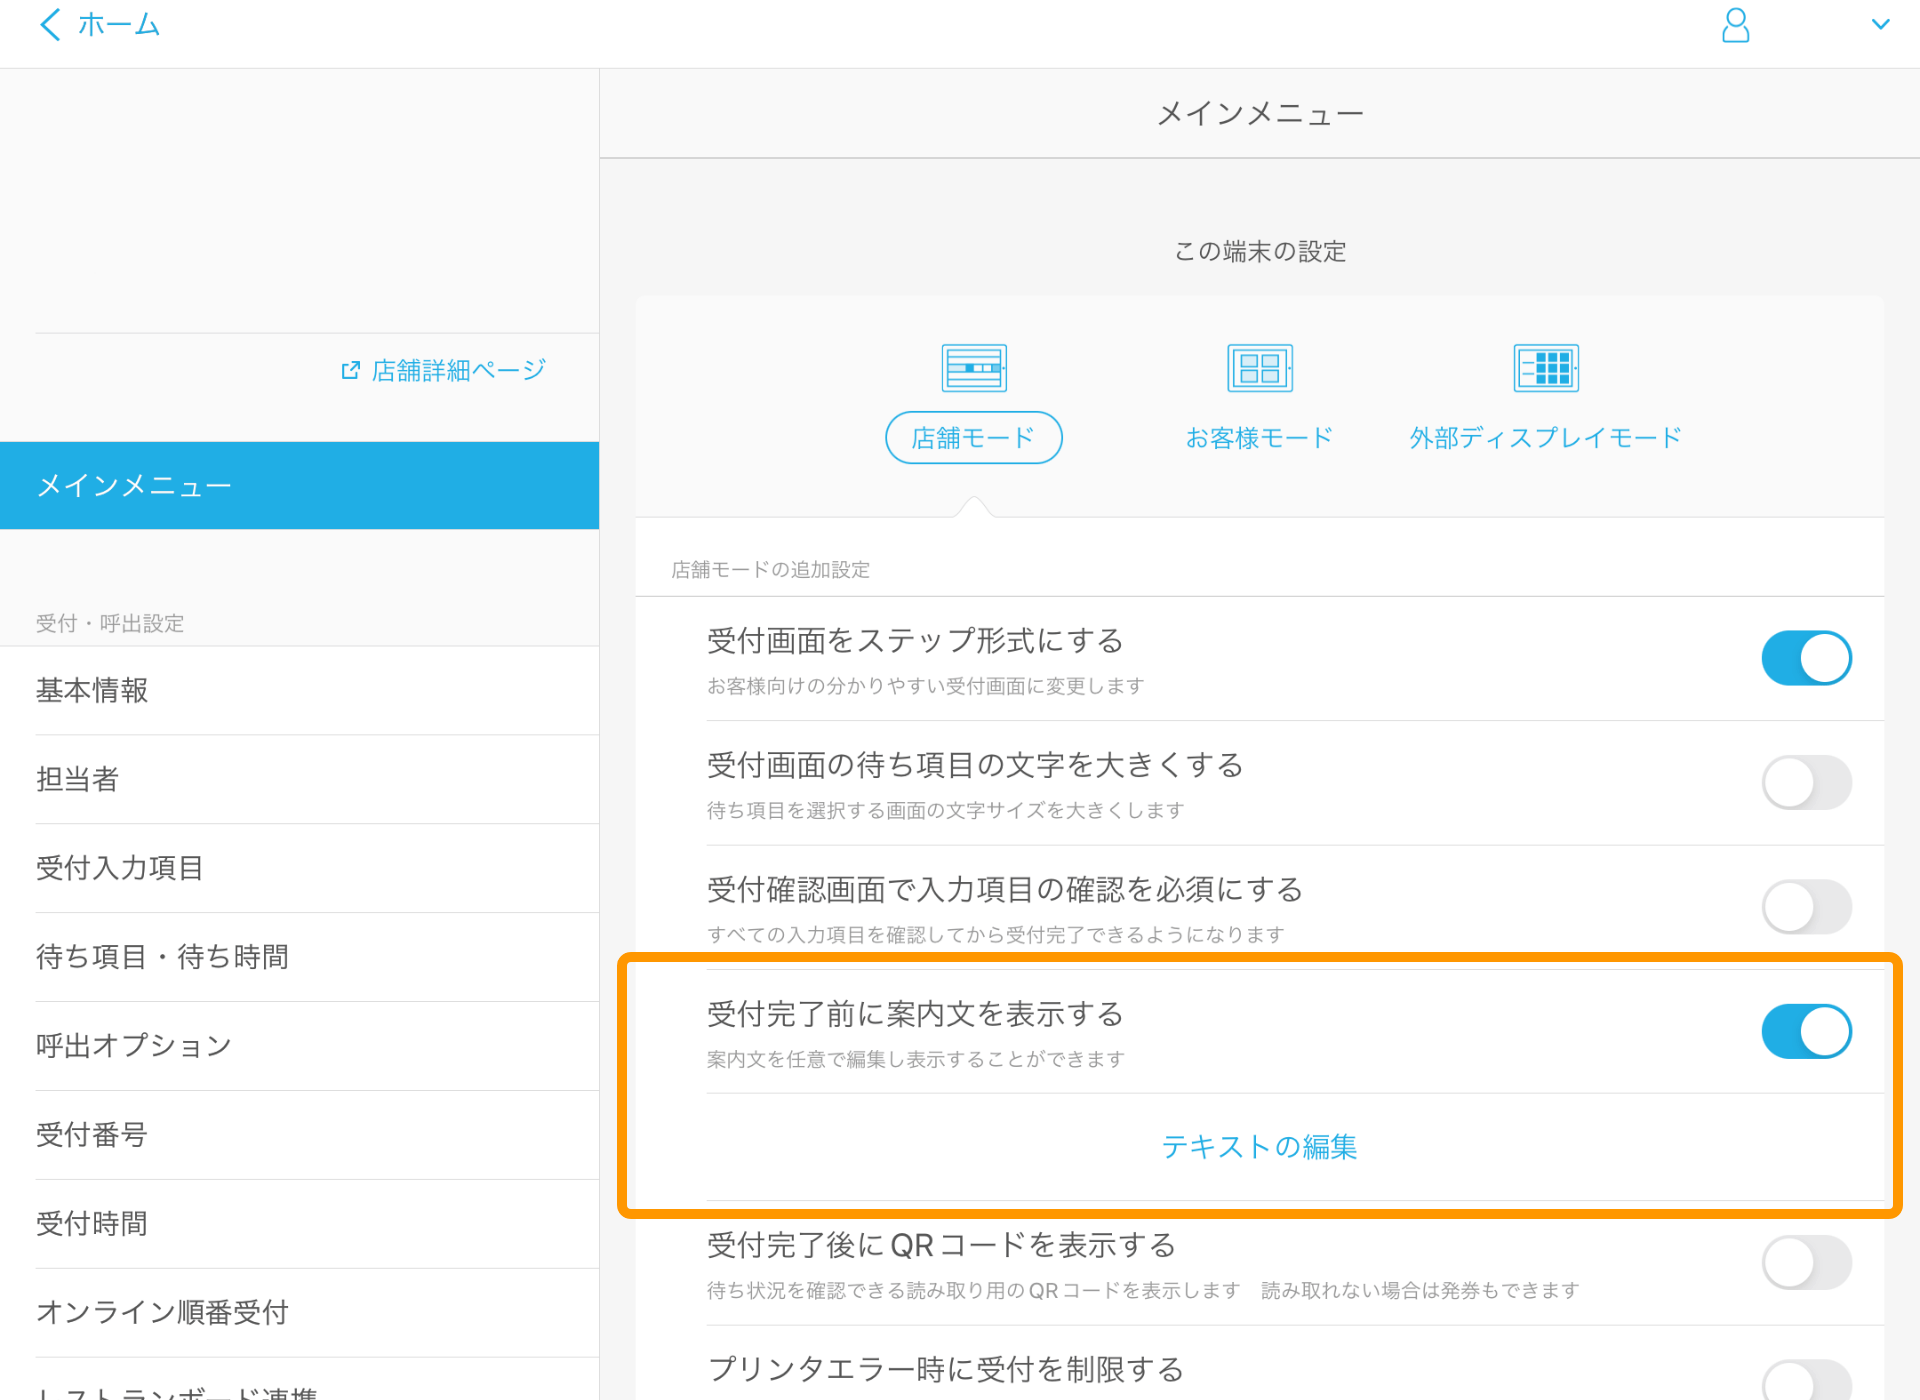Screen dimensions: 1920x1400
Task: Open オンライン順番受付 settings item
Action: [x=299, y=1312]
